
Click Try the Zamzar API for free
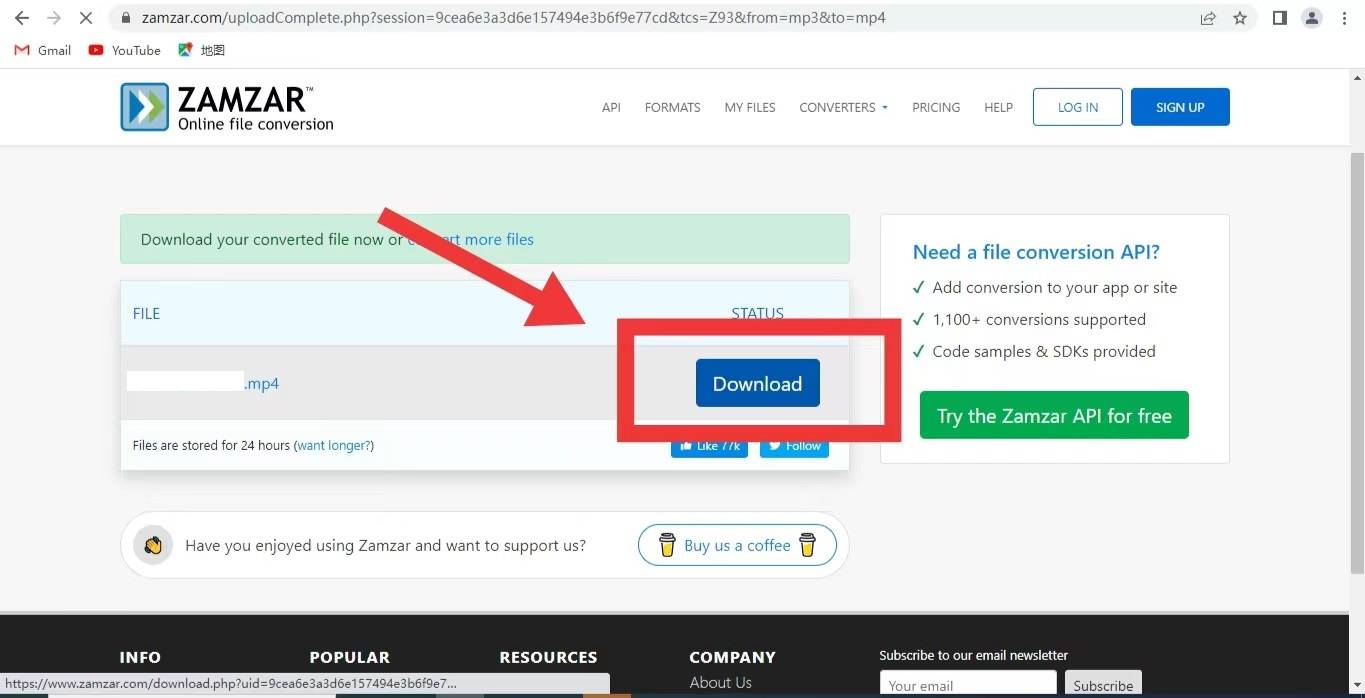tap(1054, 415)
